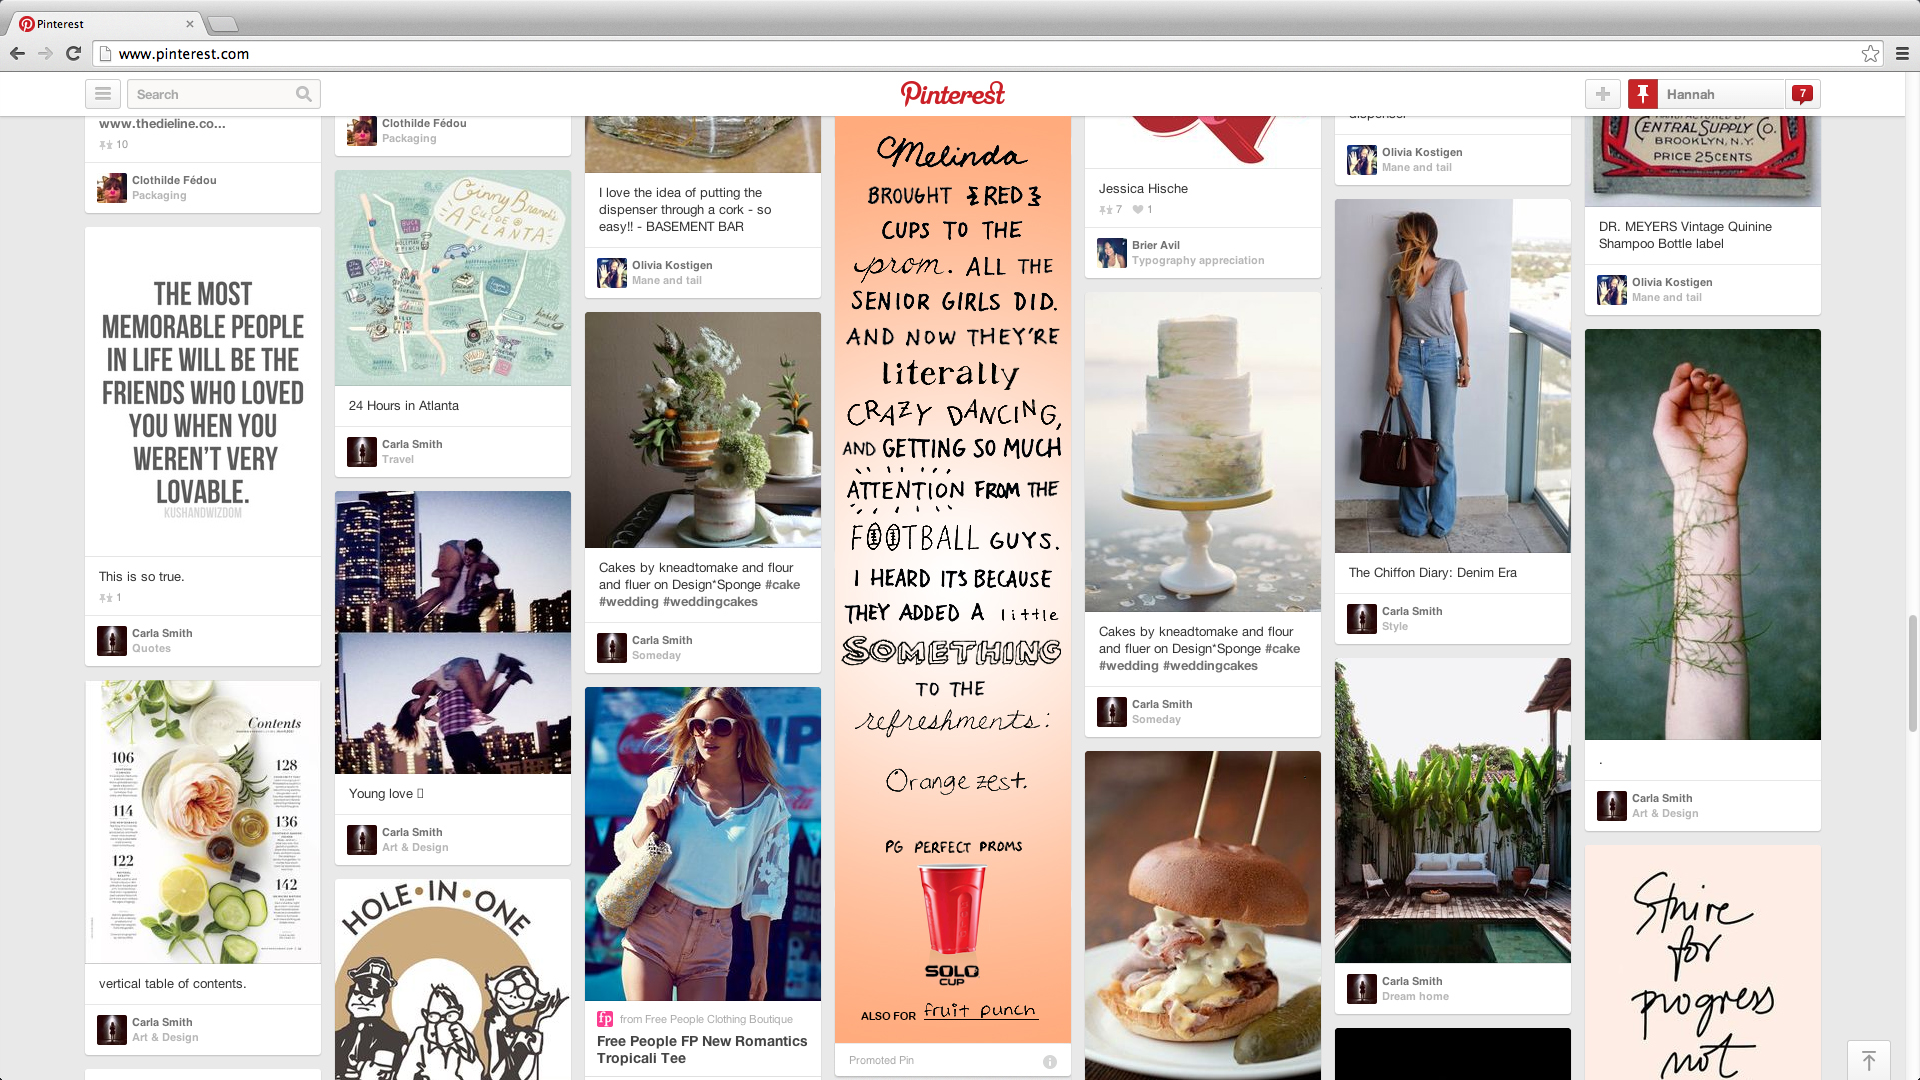Click the plus add pin button

(1603, 94)
